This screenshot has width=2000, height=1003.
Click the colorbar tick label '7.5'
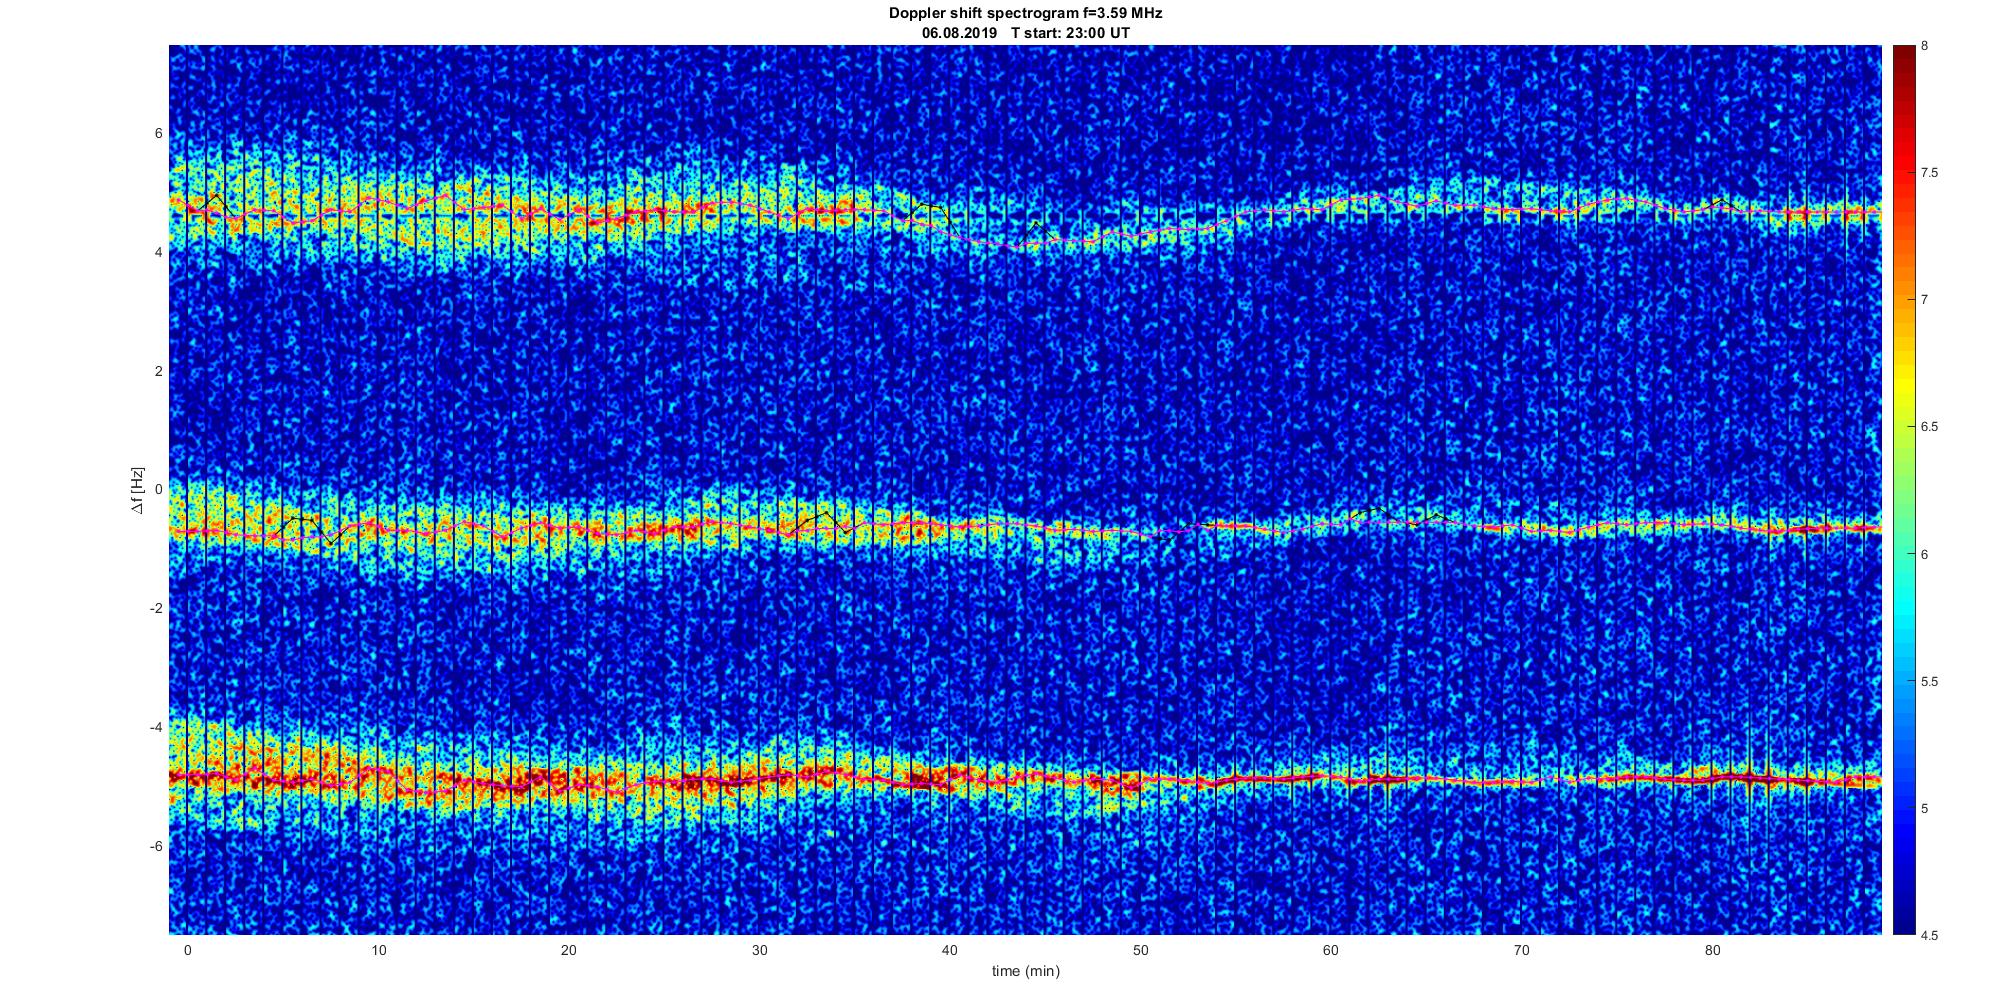(1929, 173)
